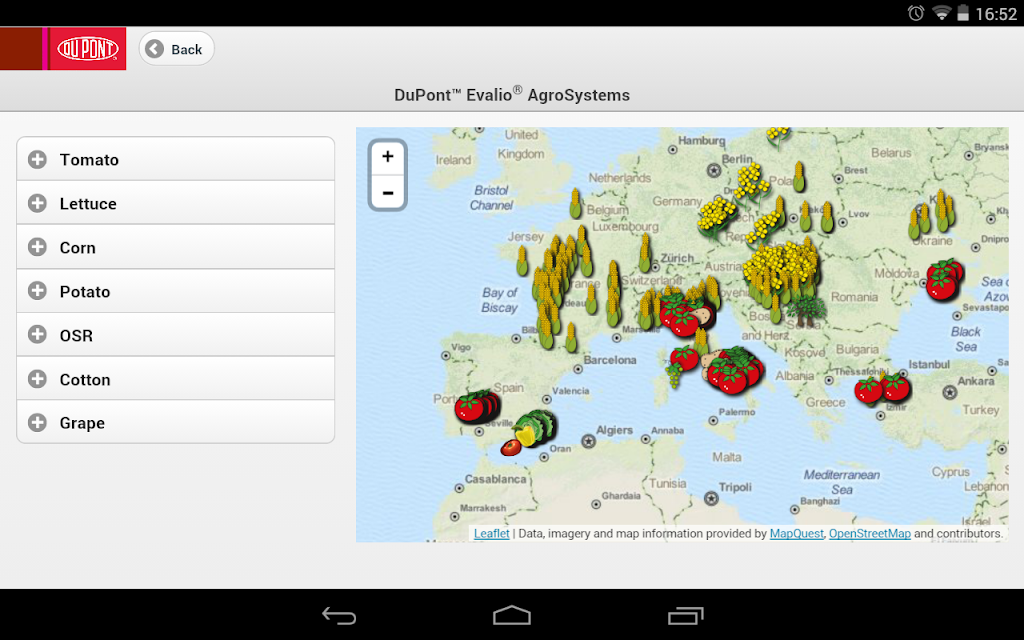Select the tomato marker near Thessaloniki

(x=868, y=390)
